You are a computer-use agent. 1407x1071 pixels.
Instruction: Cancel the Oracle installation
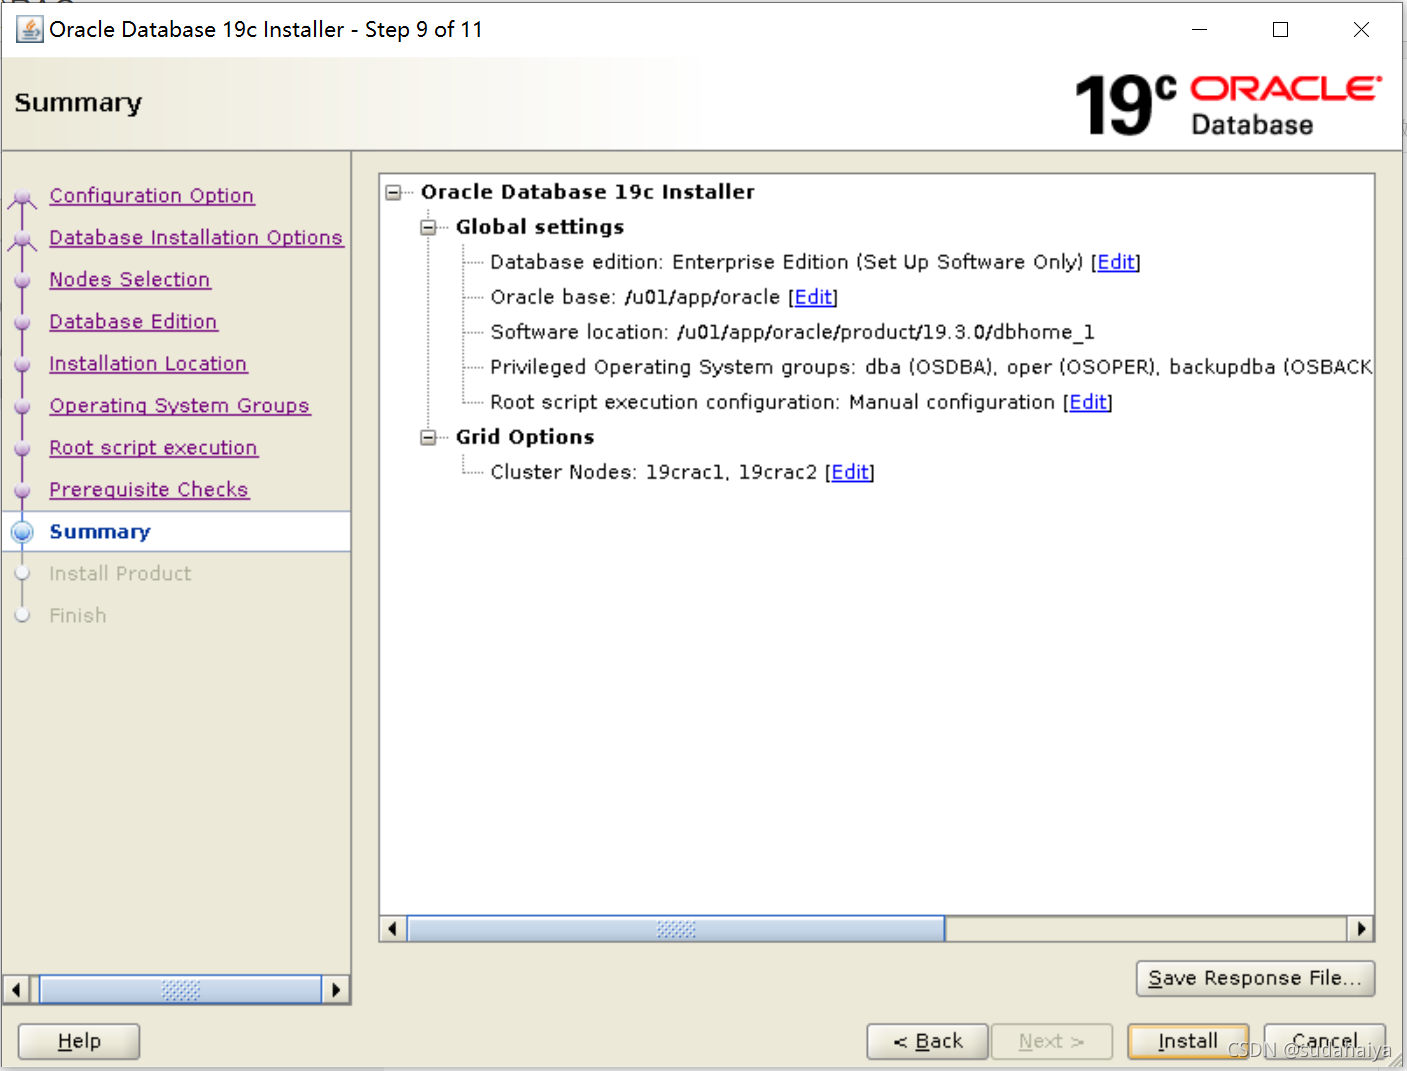point(1324,1041)
